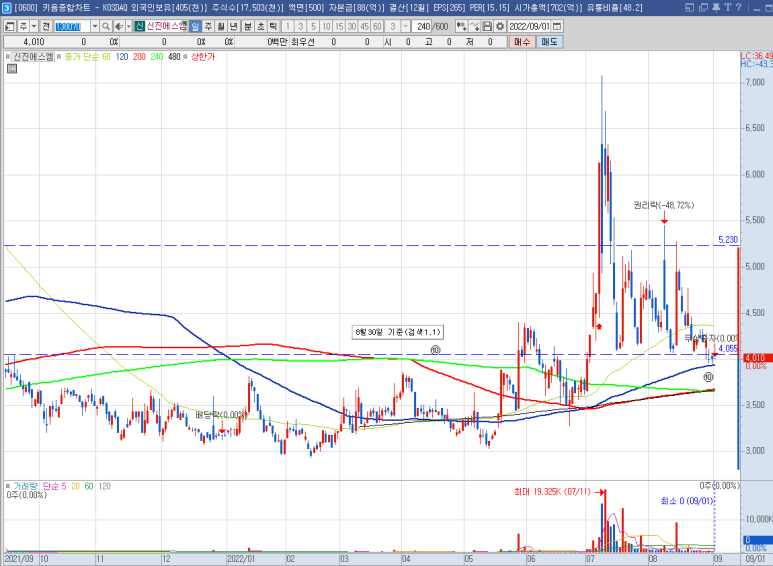Open the stock code search magnifier
The height and width of the screenshot is (566, 773).
(105, 27)
